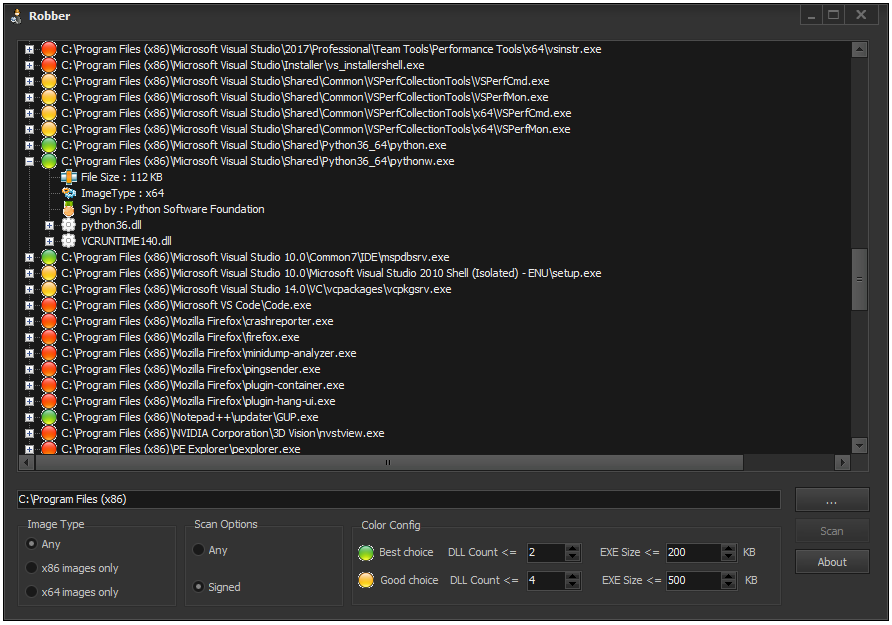Click the red icon beside firefox.exe

49,337
